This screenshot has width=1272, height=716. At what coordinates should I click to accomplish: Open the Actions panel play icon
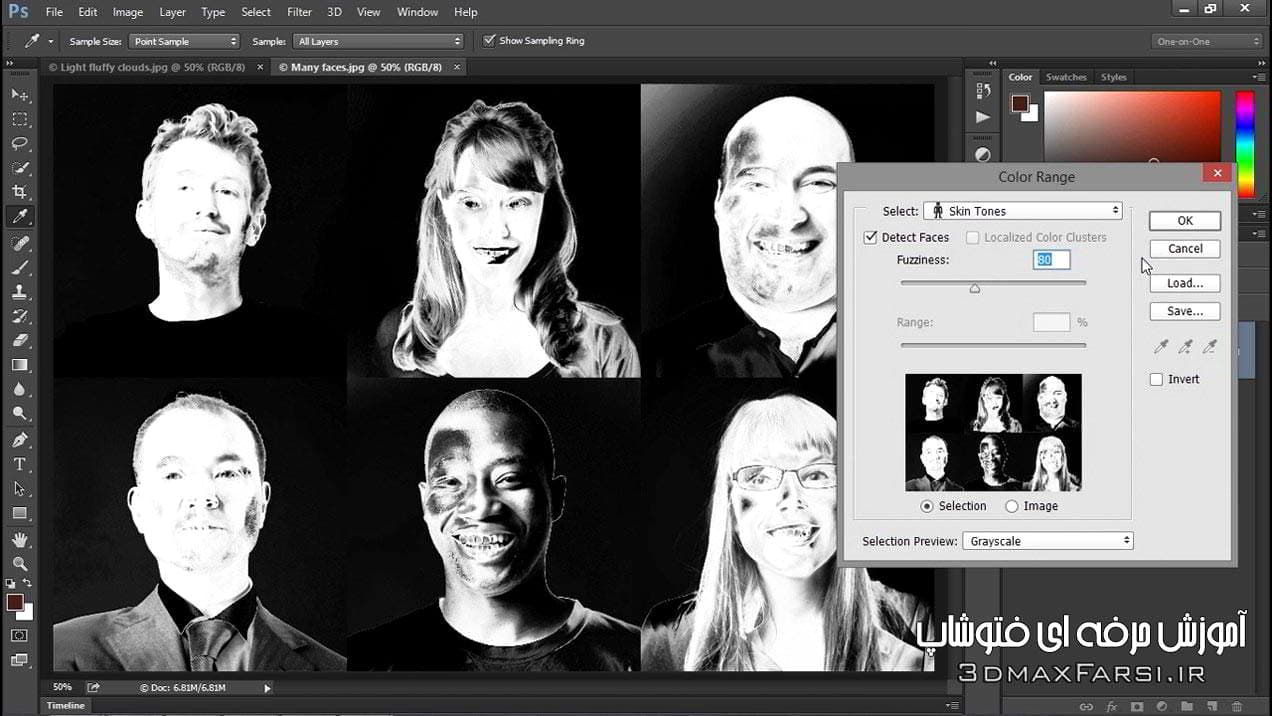(982, 117)
